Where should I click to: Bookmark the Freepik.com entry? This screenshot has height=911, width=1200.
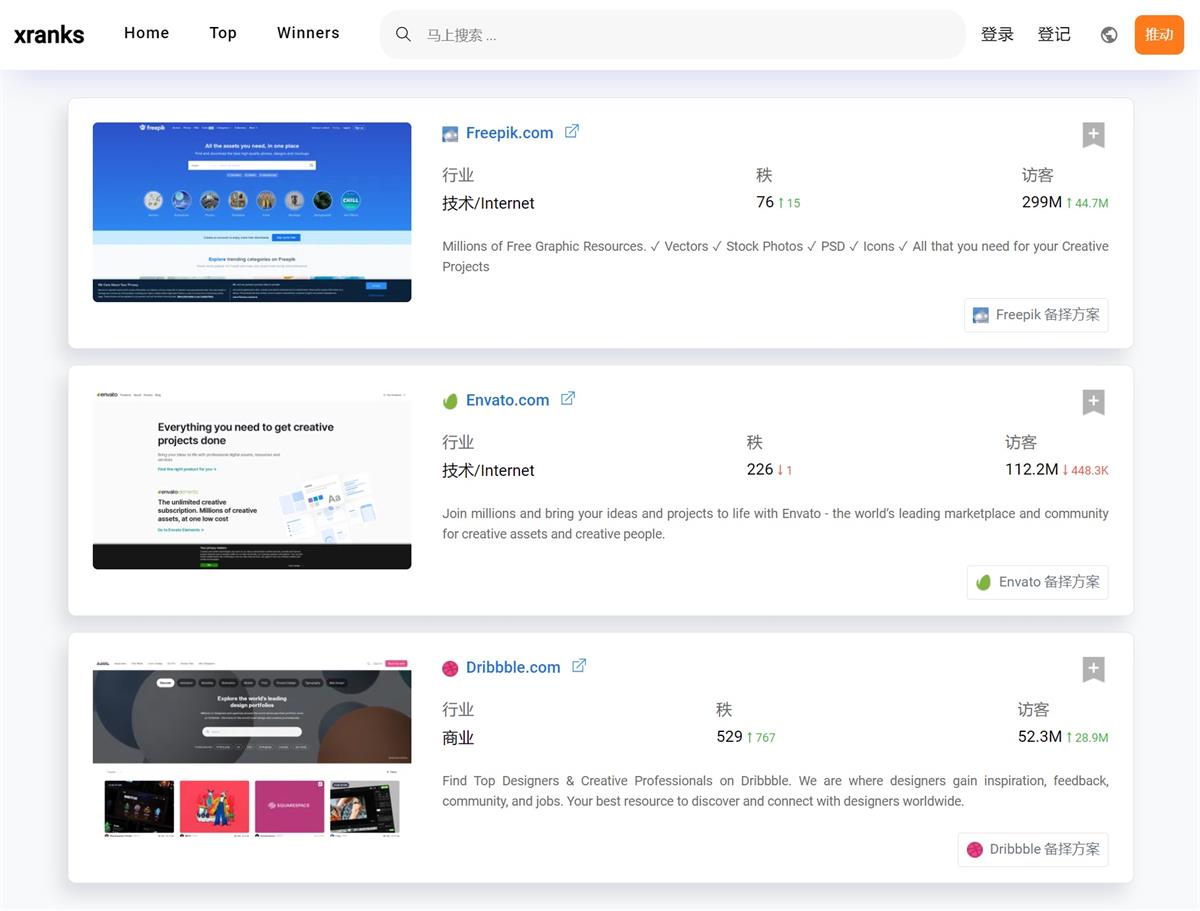(x=1093, y=134)
